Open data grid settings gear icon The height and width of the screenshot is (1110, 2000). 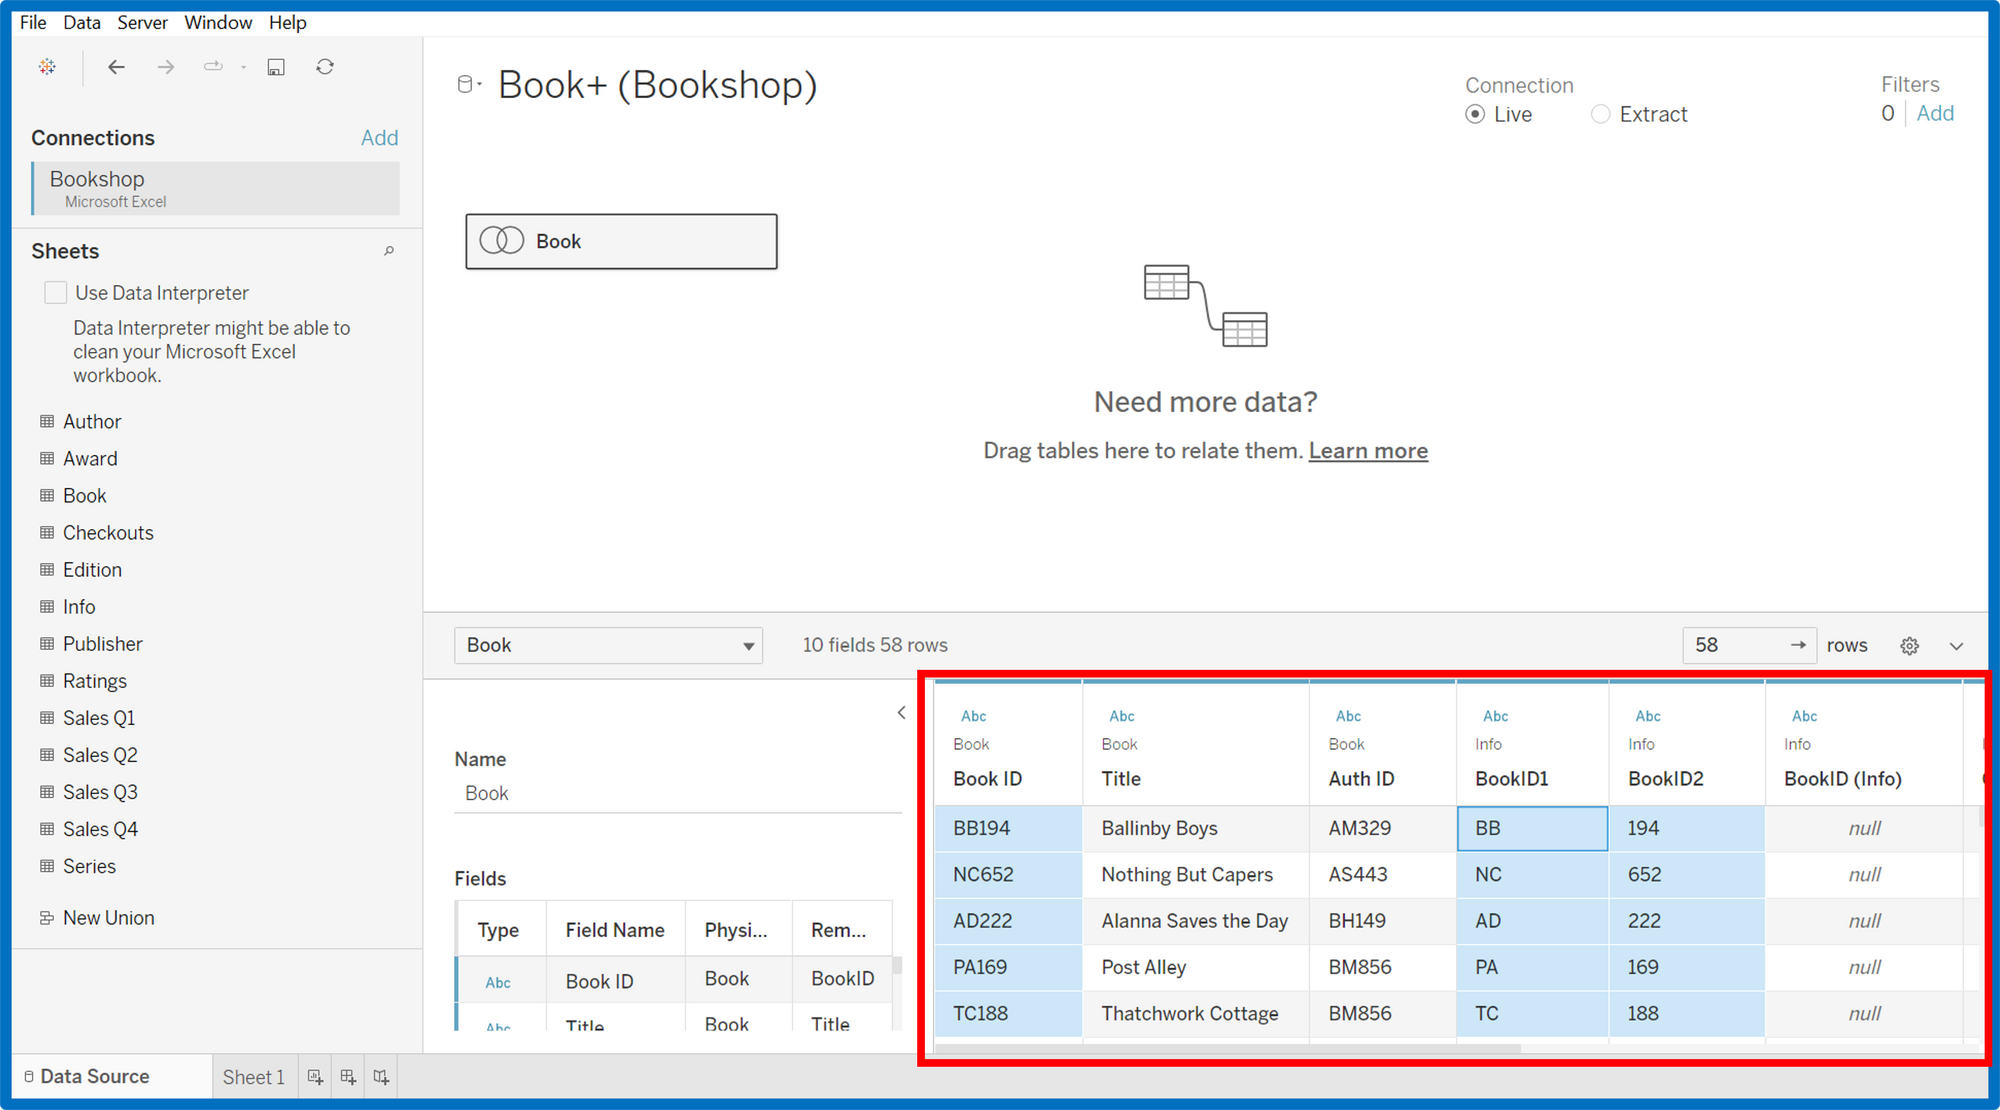click(x=1909, y=646)
